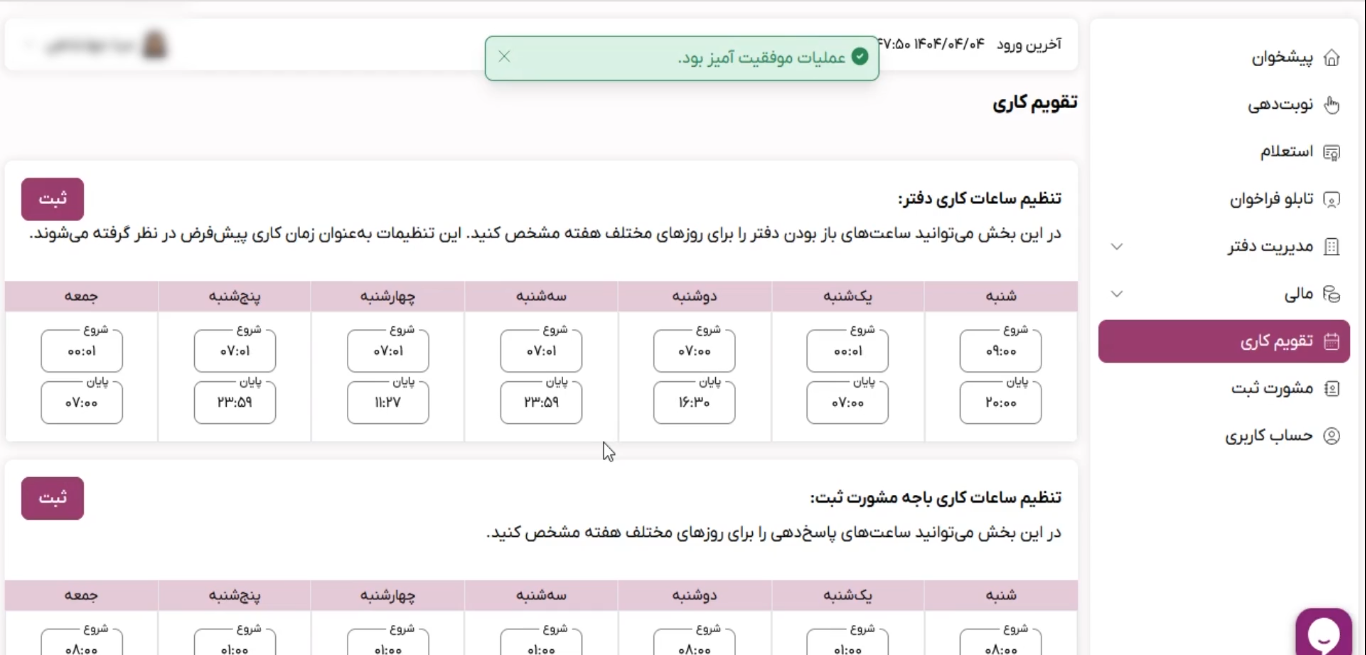Click the calendar icon beside تقویم کاری
1366x655 pixels.
point(1331,341)
